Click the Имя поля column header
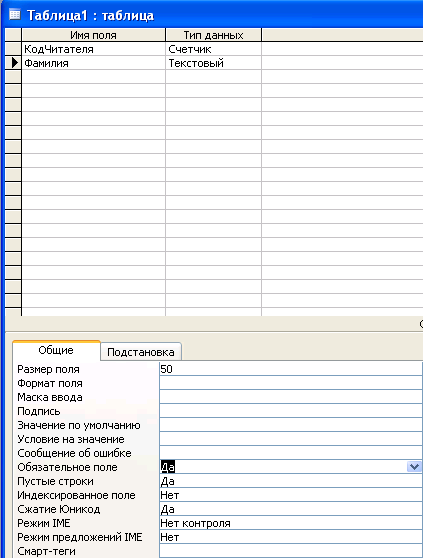This screenshot has width=423, height=558. [x=94, y=35]
